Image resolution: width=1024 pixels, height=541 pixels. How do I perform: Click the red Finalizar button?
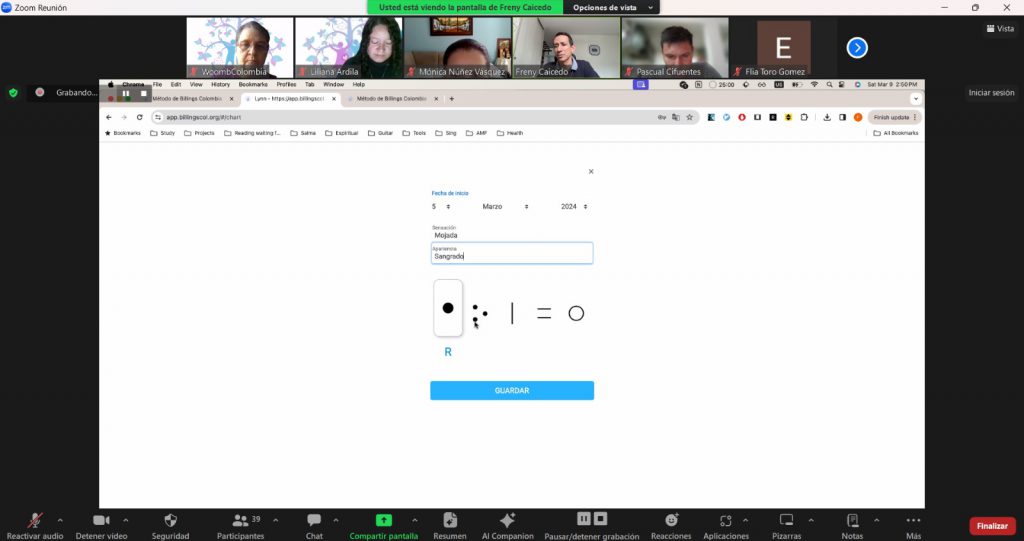993,526
